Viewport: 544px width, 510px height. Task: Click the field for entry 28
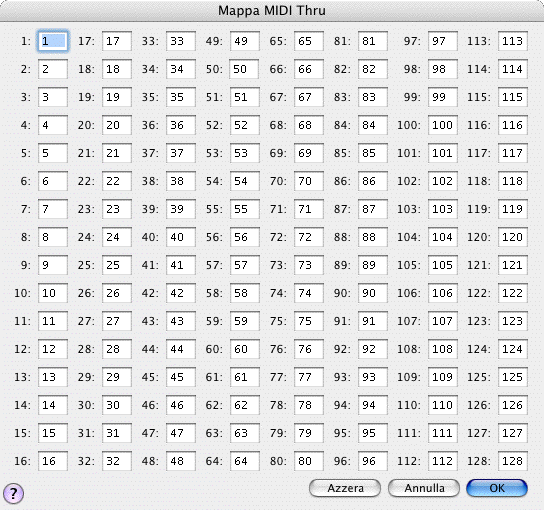pos(117,349)
